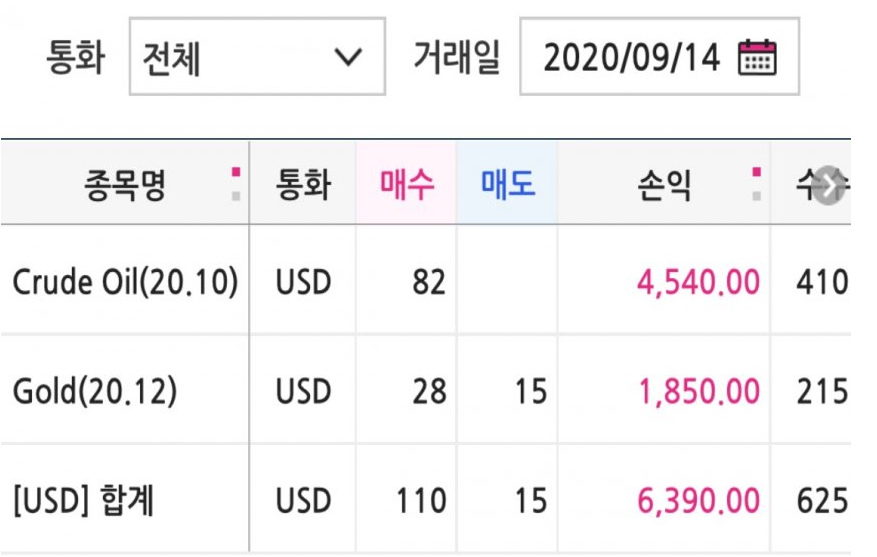Select the 매도 column header

pyautogui.click(x=507, y=183)
